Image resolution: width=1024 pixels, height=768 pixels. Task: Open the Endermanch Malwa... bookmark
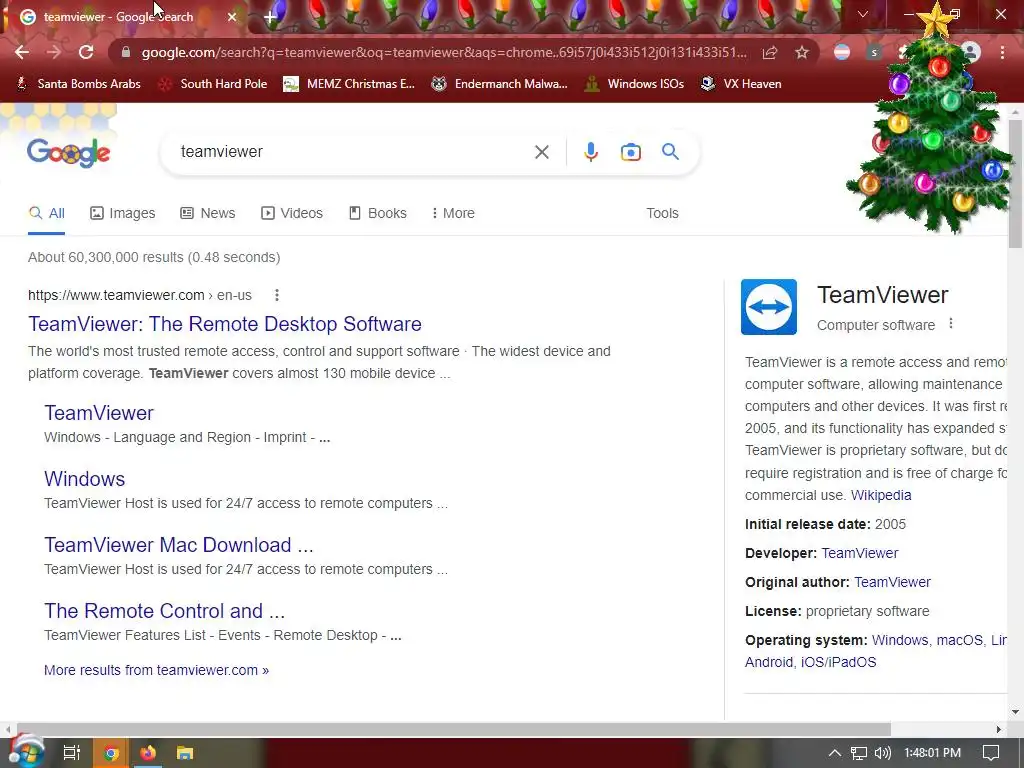(500, 84)
